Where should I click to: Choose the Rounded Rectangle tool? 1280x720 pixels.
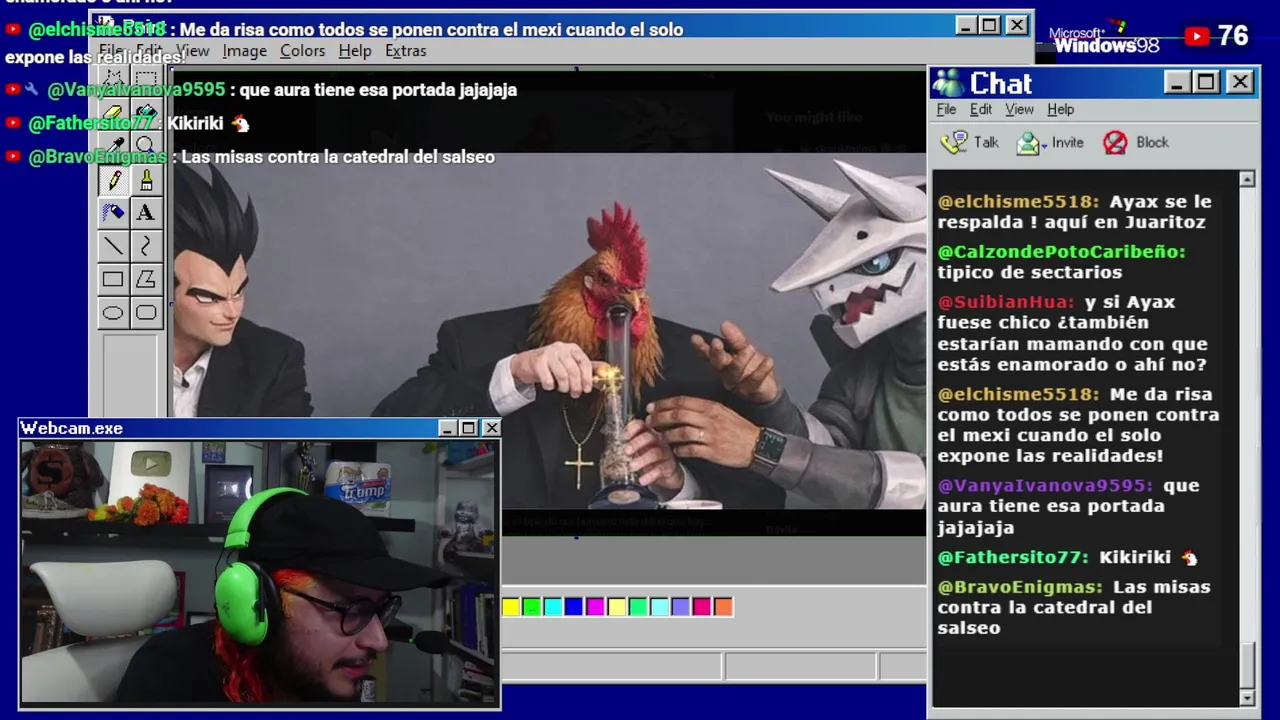(x=146, y=313)
